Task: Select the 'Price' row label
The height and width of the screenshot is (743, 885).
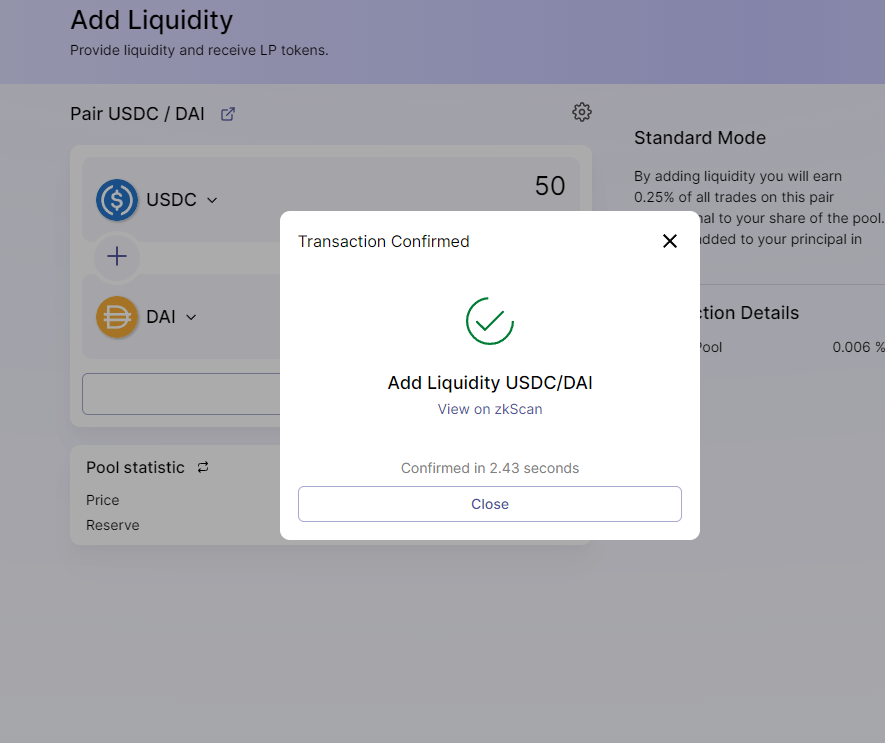Action: tap(103, 500)
